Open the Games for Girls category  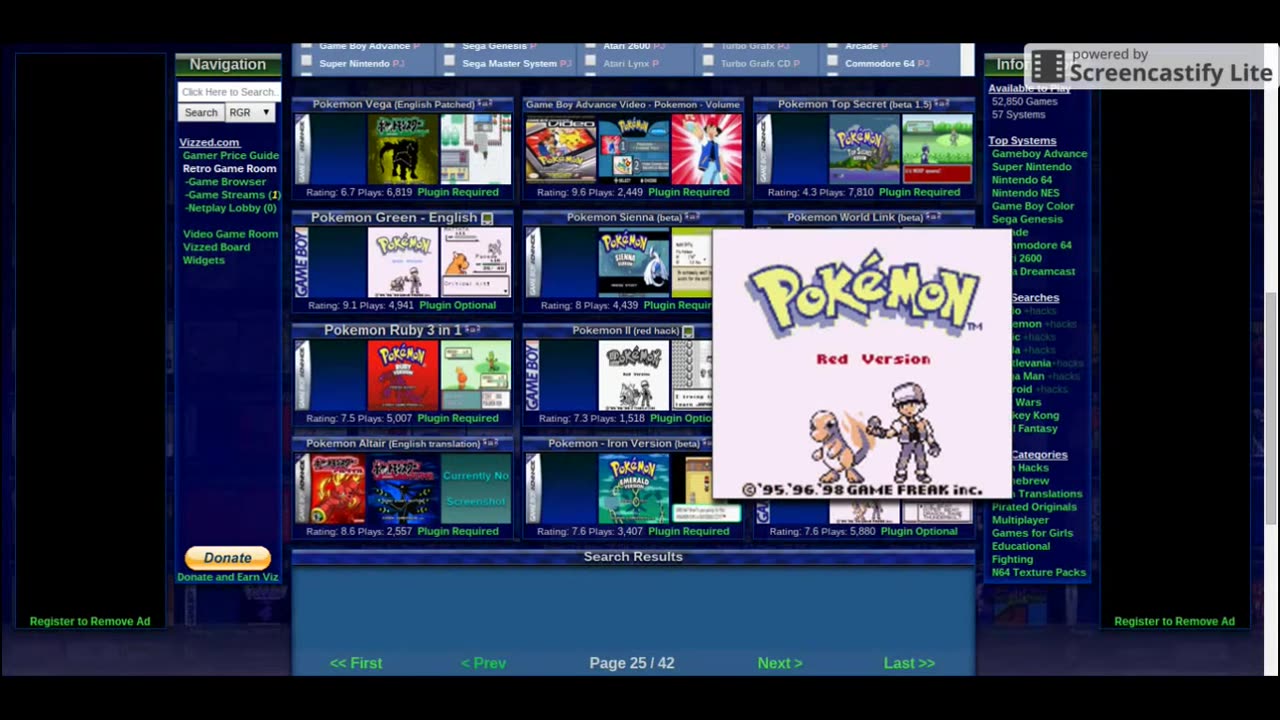1032,533
